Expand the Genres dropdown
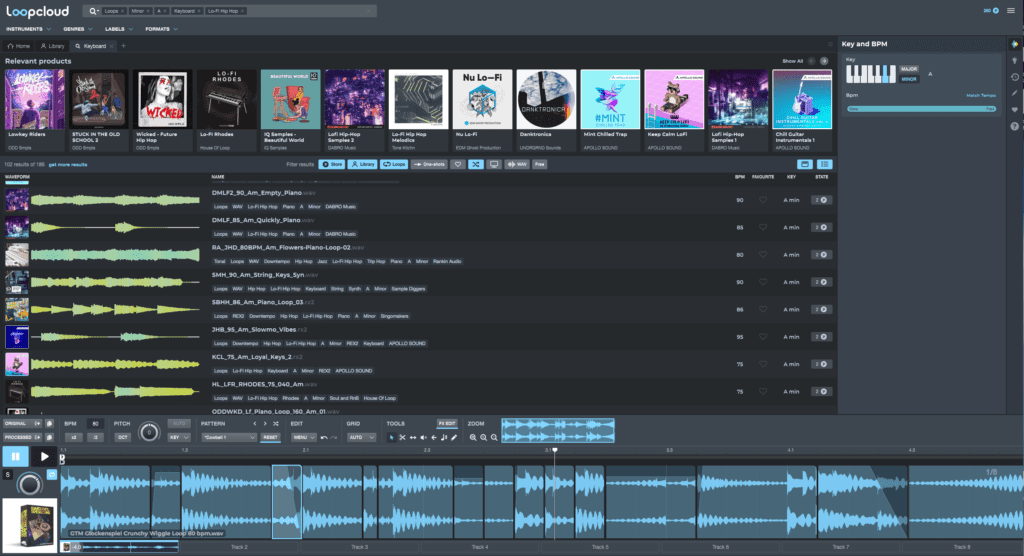 (x=78, y=29)
